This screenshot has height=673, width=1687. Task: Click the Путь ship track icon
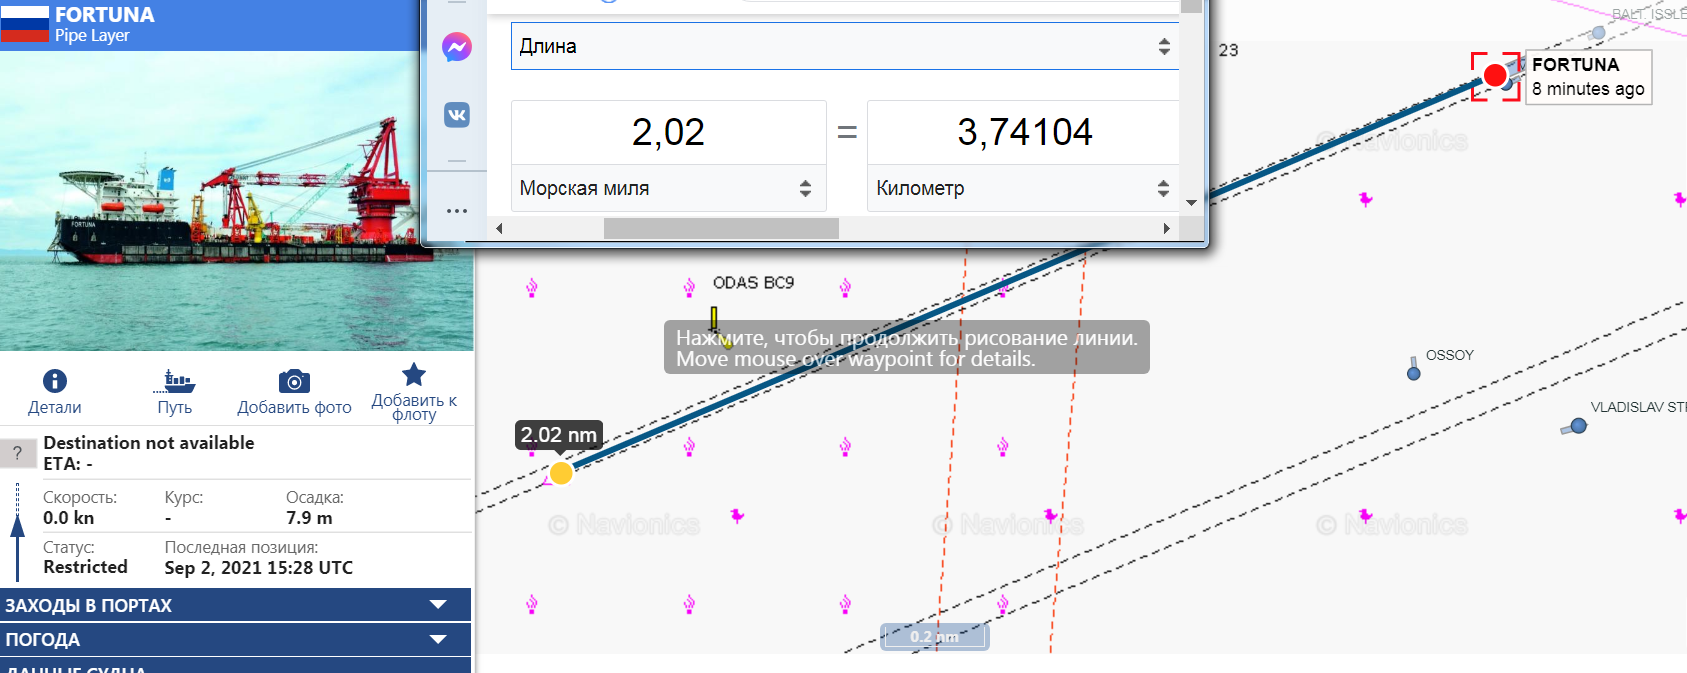175,381
